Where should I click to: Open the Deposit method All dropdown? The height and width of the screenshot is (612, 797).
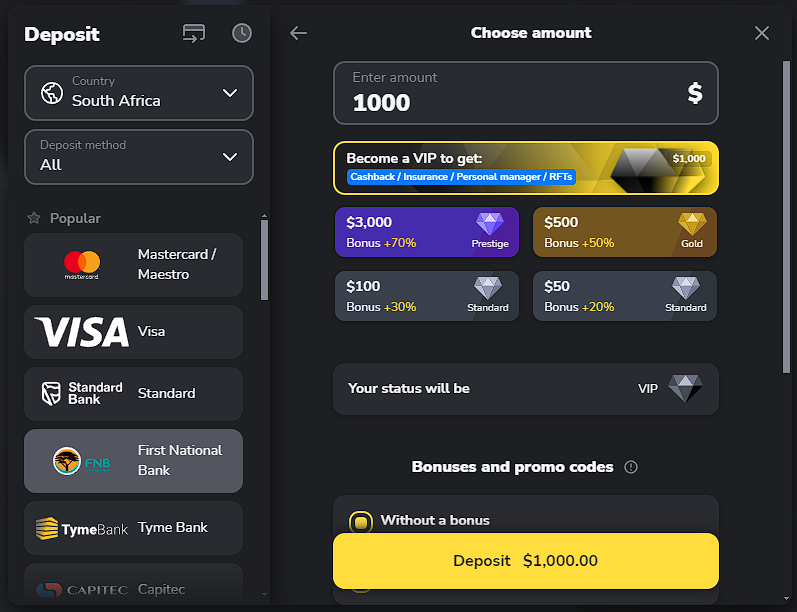(x=139, y=157)
